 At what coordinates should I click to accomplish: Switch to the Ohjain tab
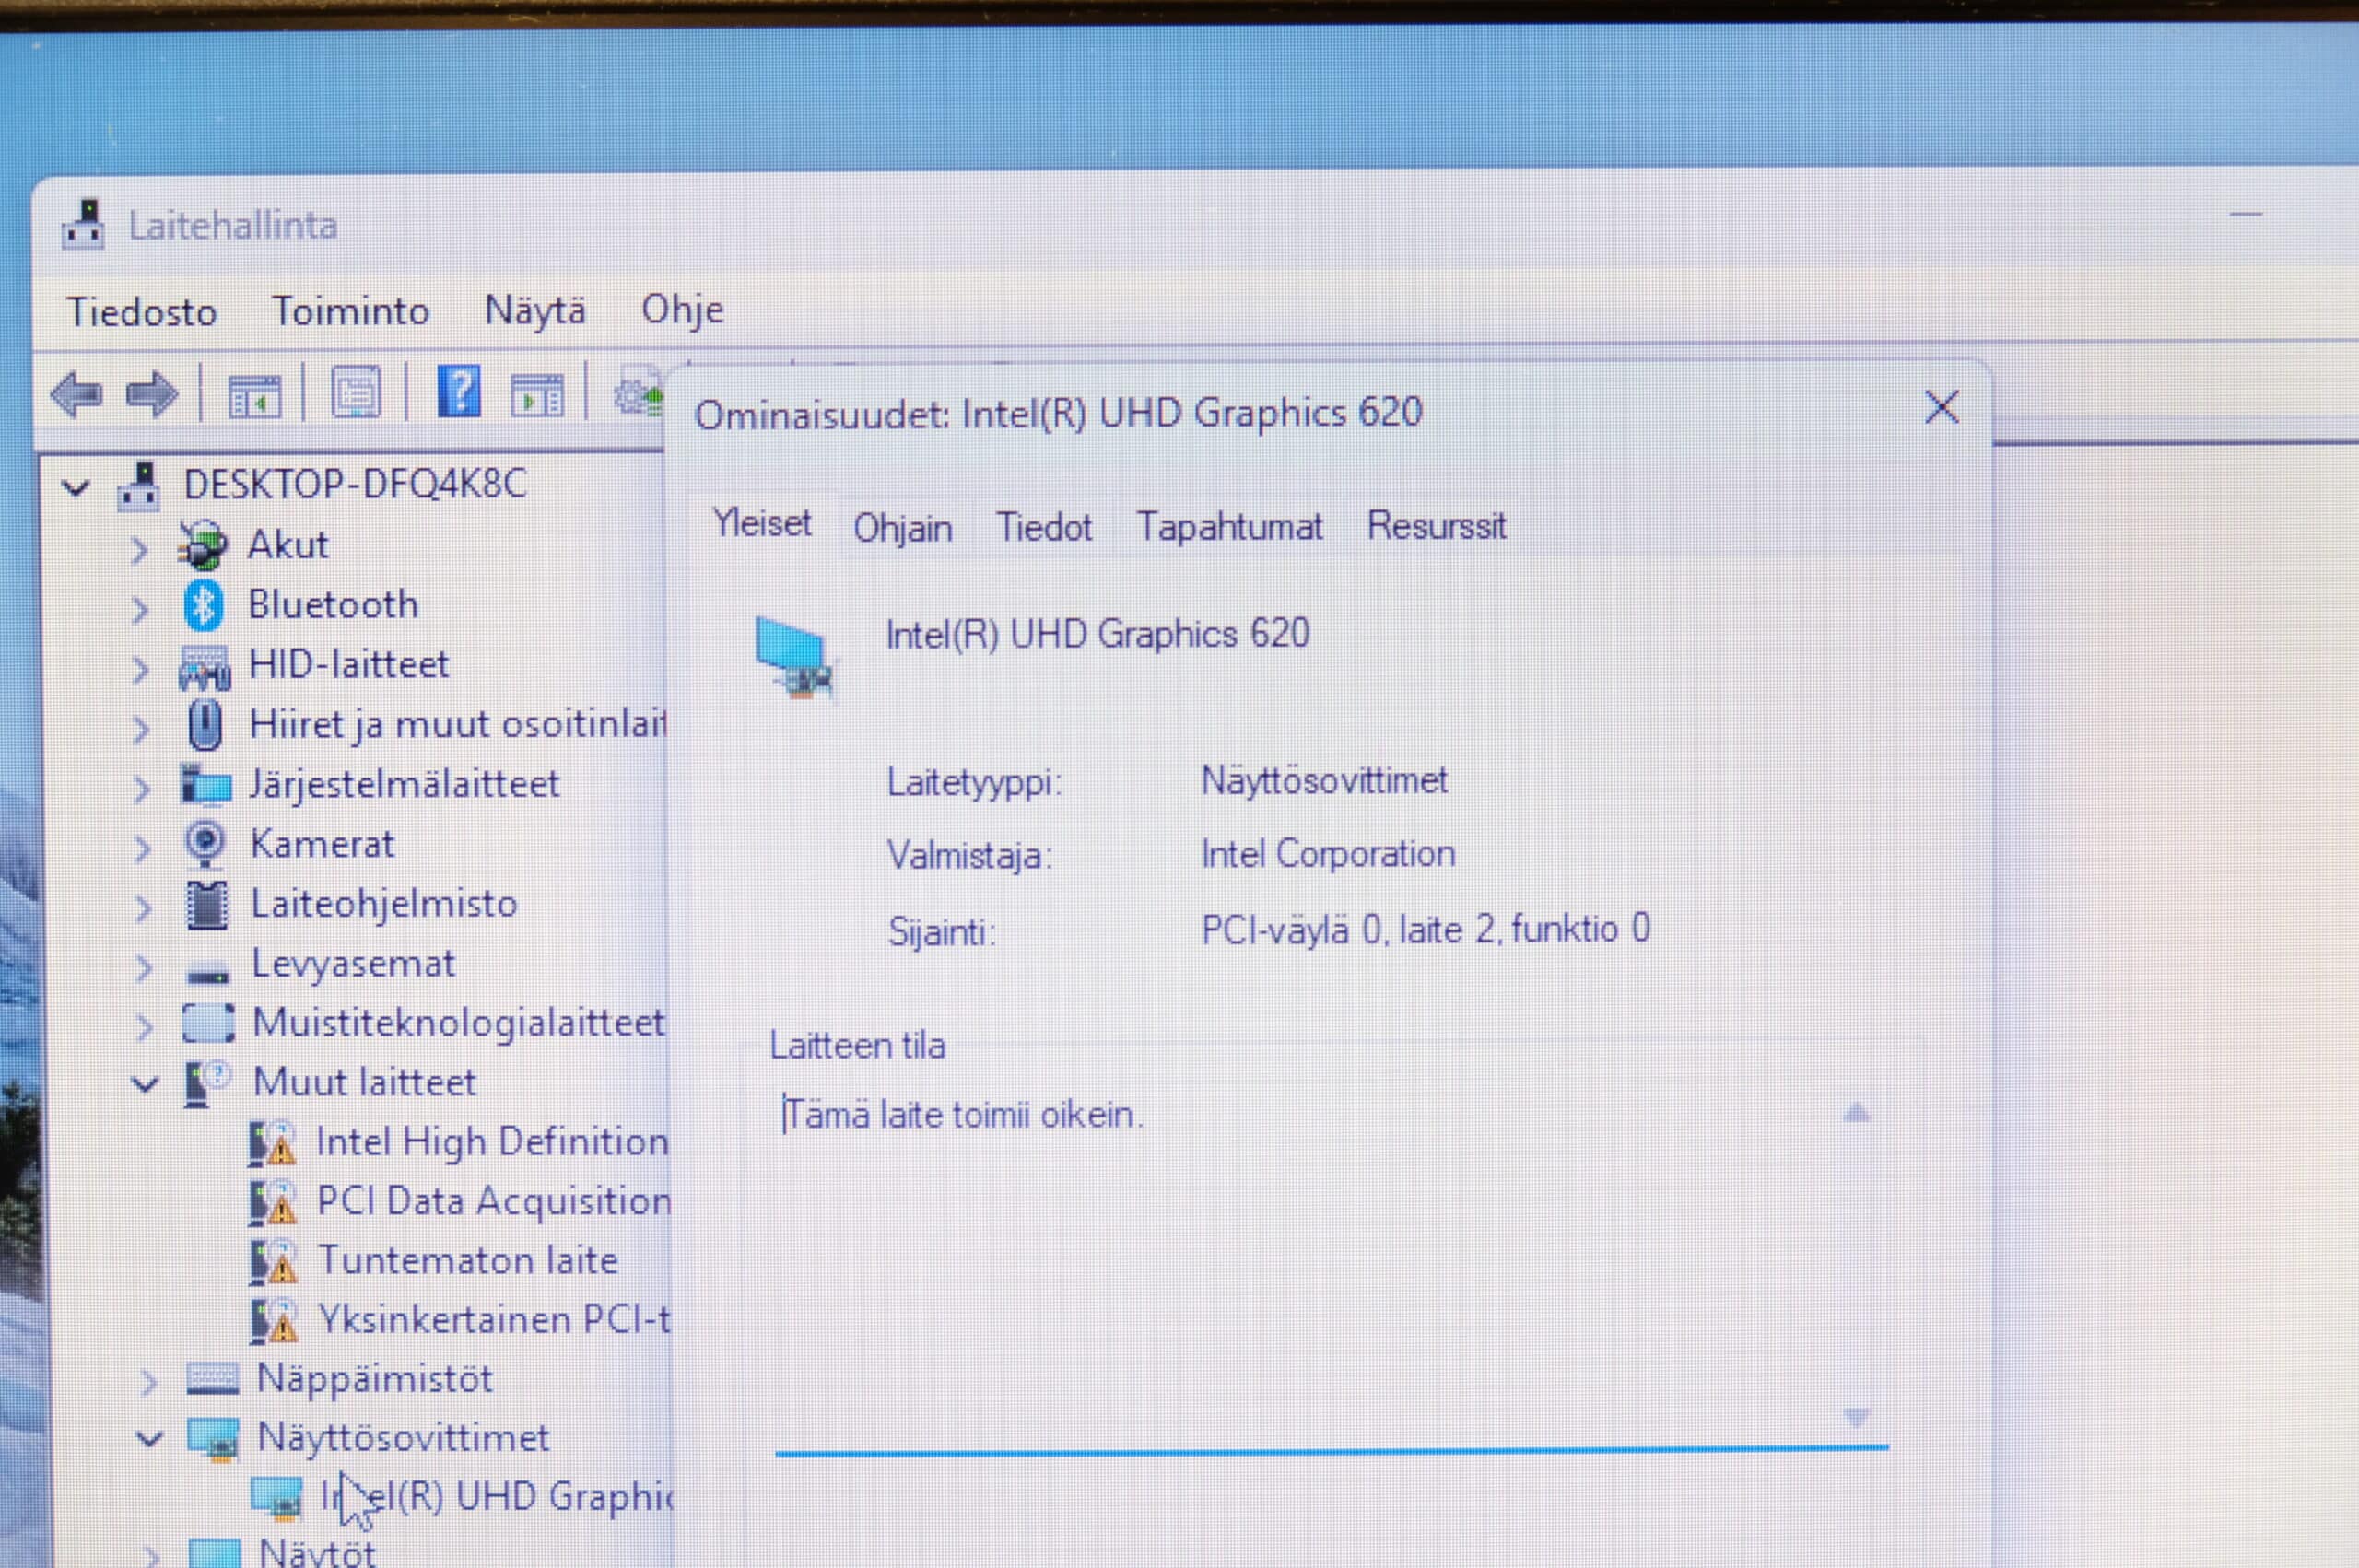pos(902,528)
